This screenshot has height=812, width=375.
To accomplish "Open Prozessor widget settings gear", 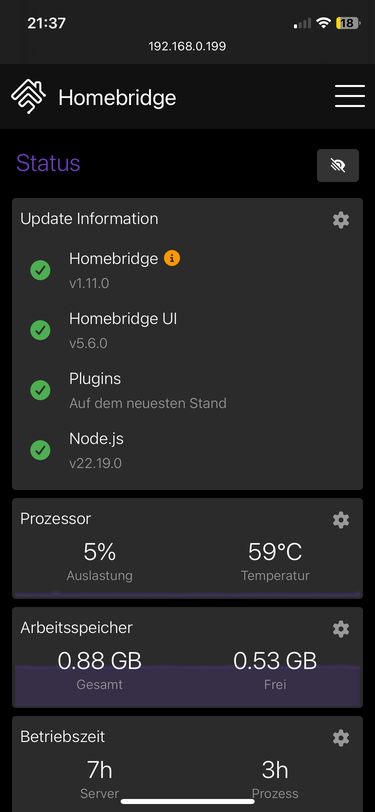I will (x=340, y=520).
